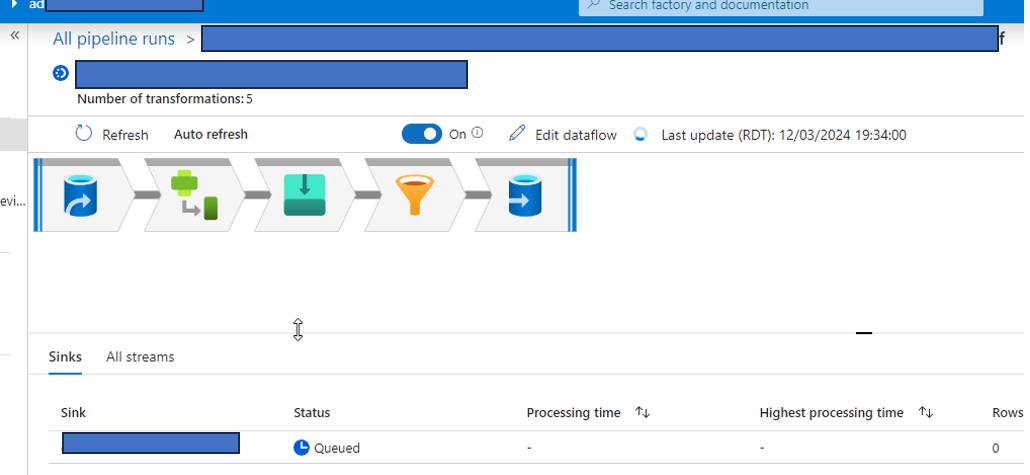Click the circular Refresh arrow icon
The image size is (1030, 475).
[84, 134]
